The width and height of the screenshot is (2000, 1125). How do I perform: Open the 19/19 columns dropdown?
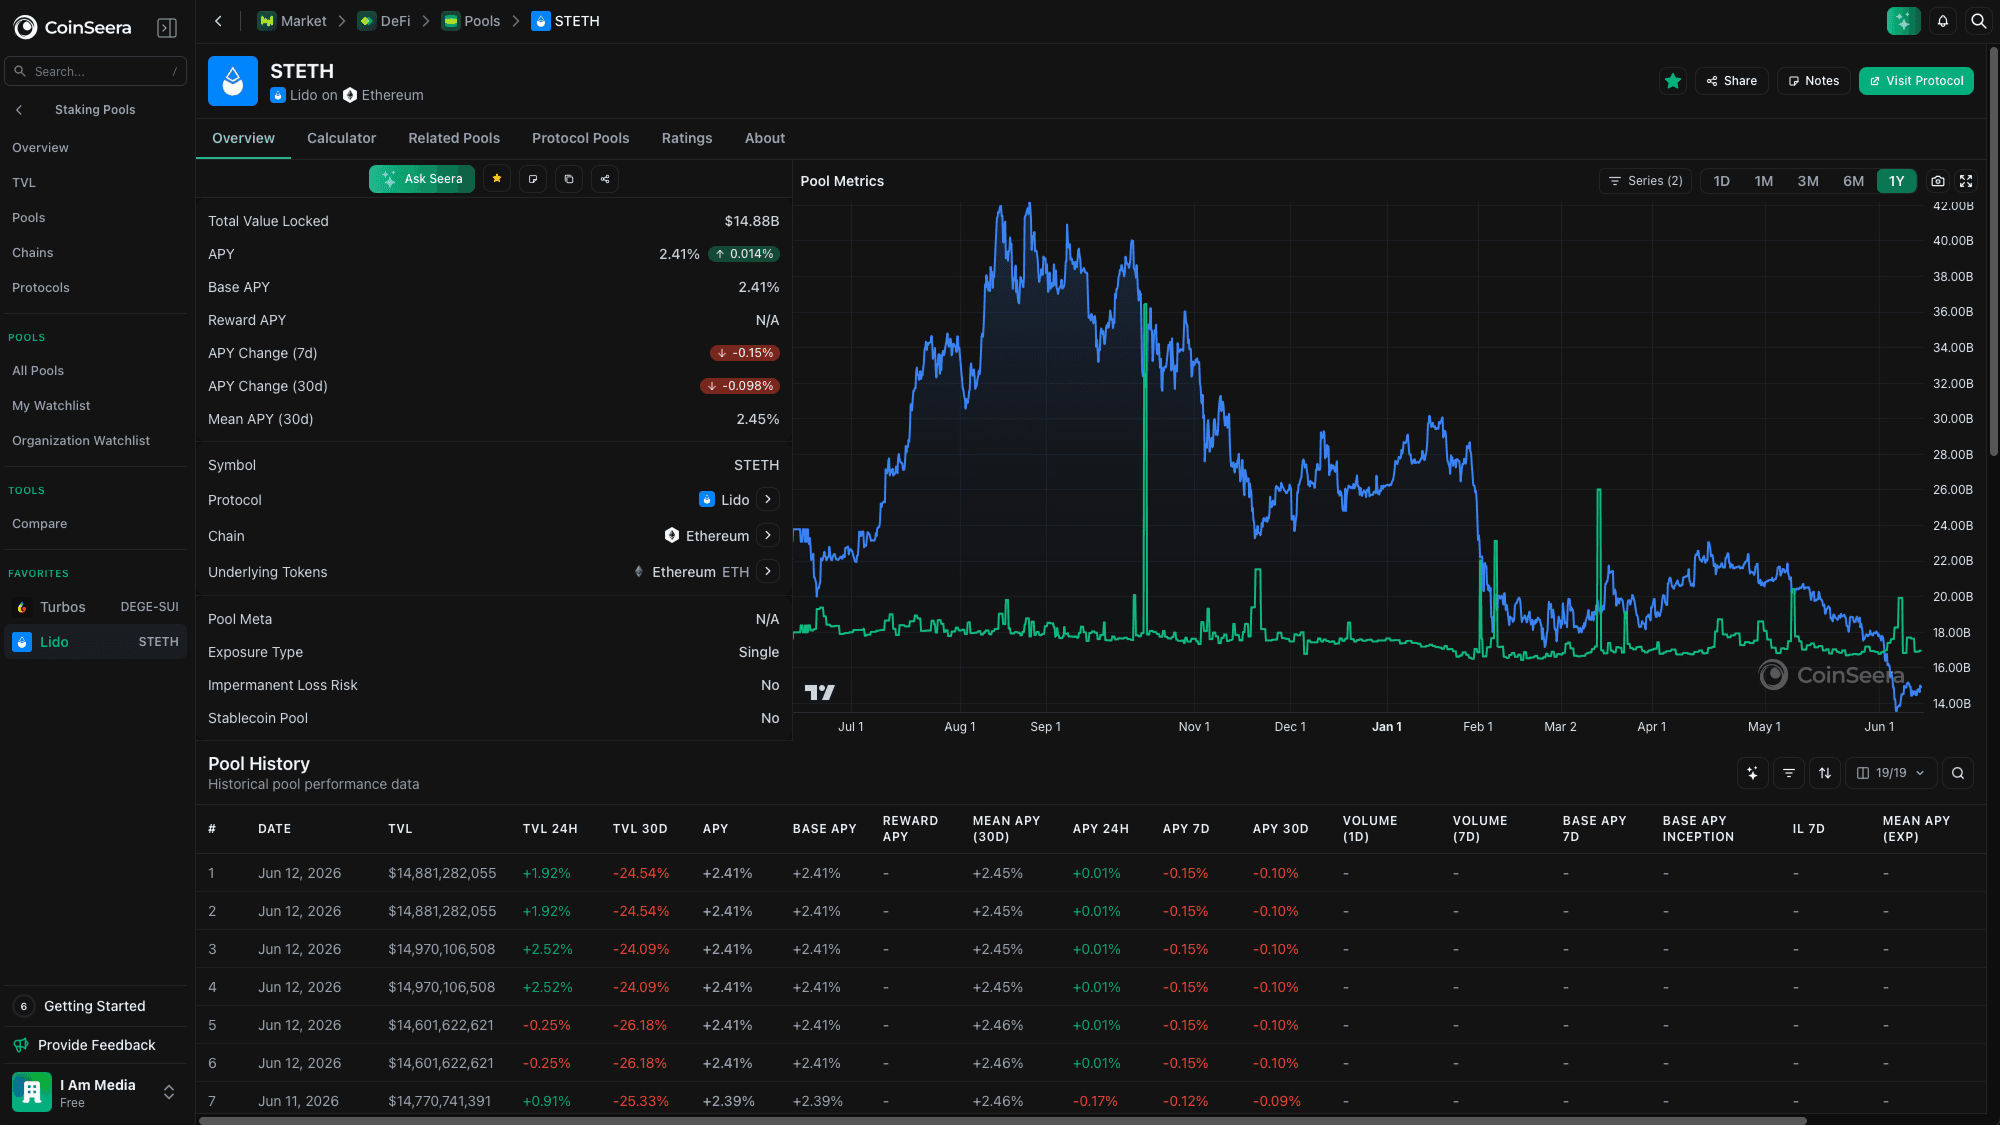pyautogui.click(x=1891, y=773)
